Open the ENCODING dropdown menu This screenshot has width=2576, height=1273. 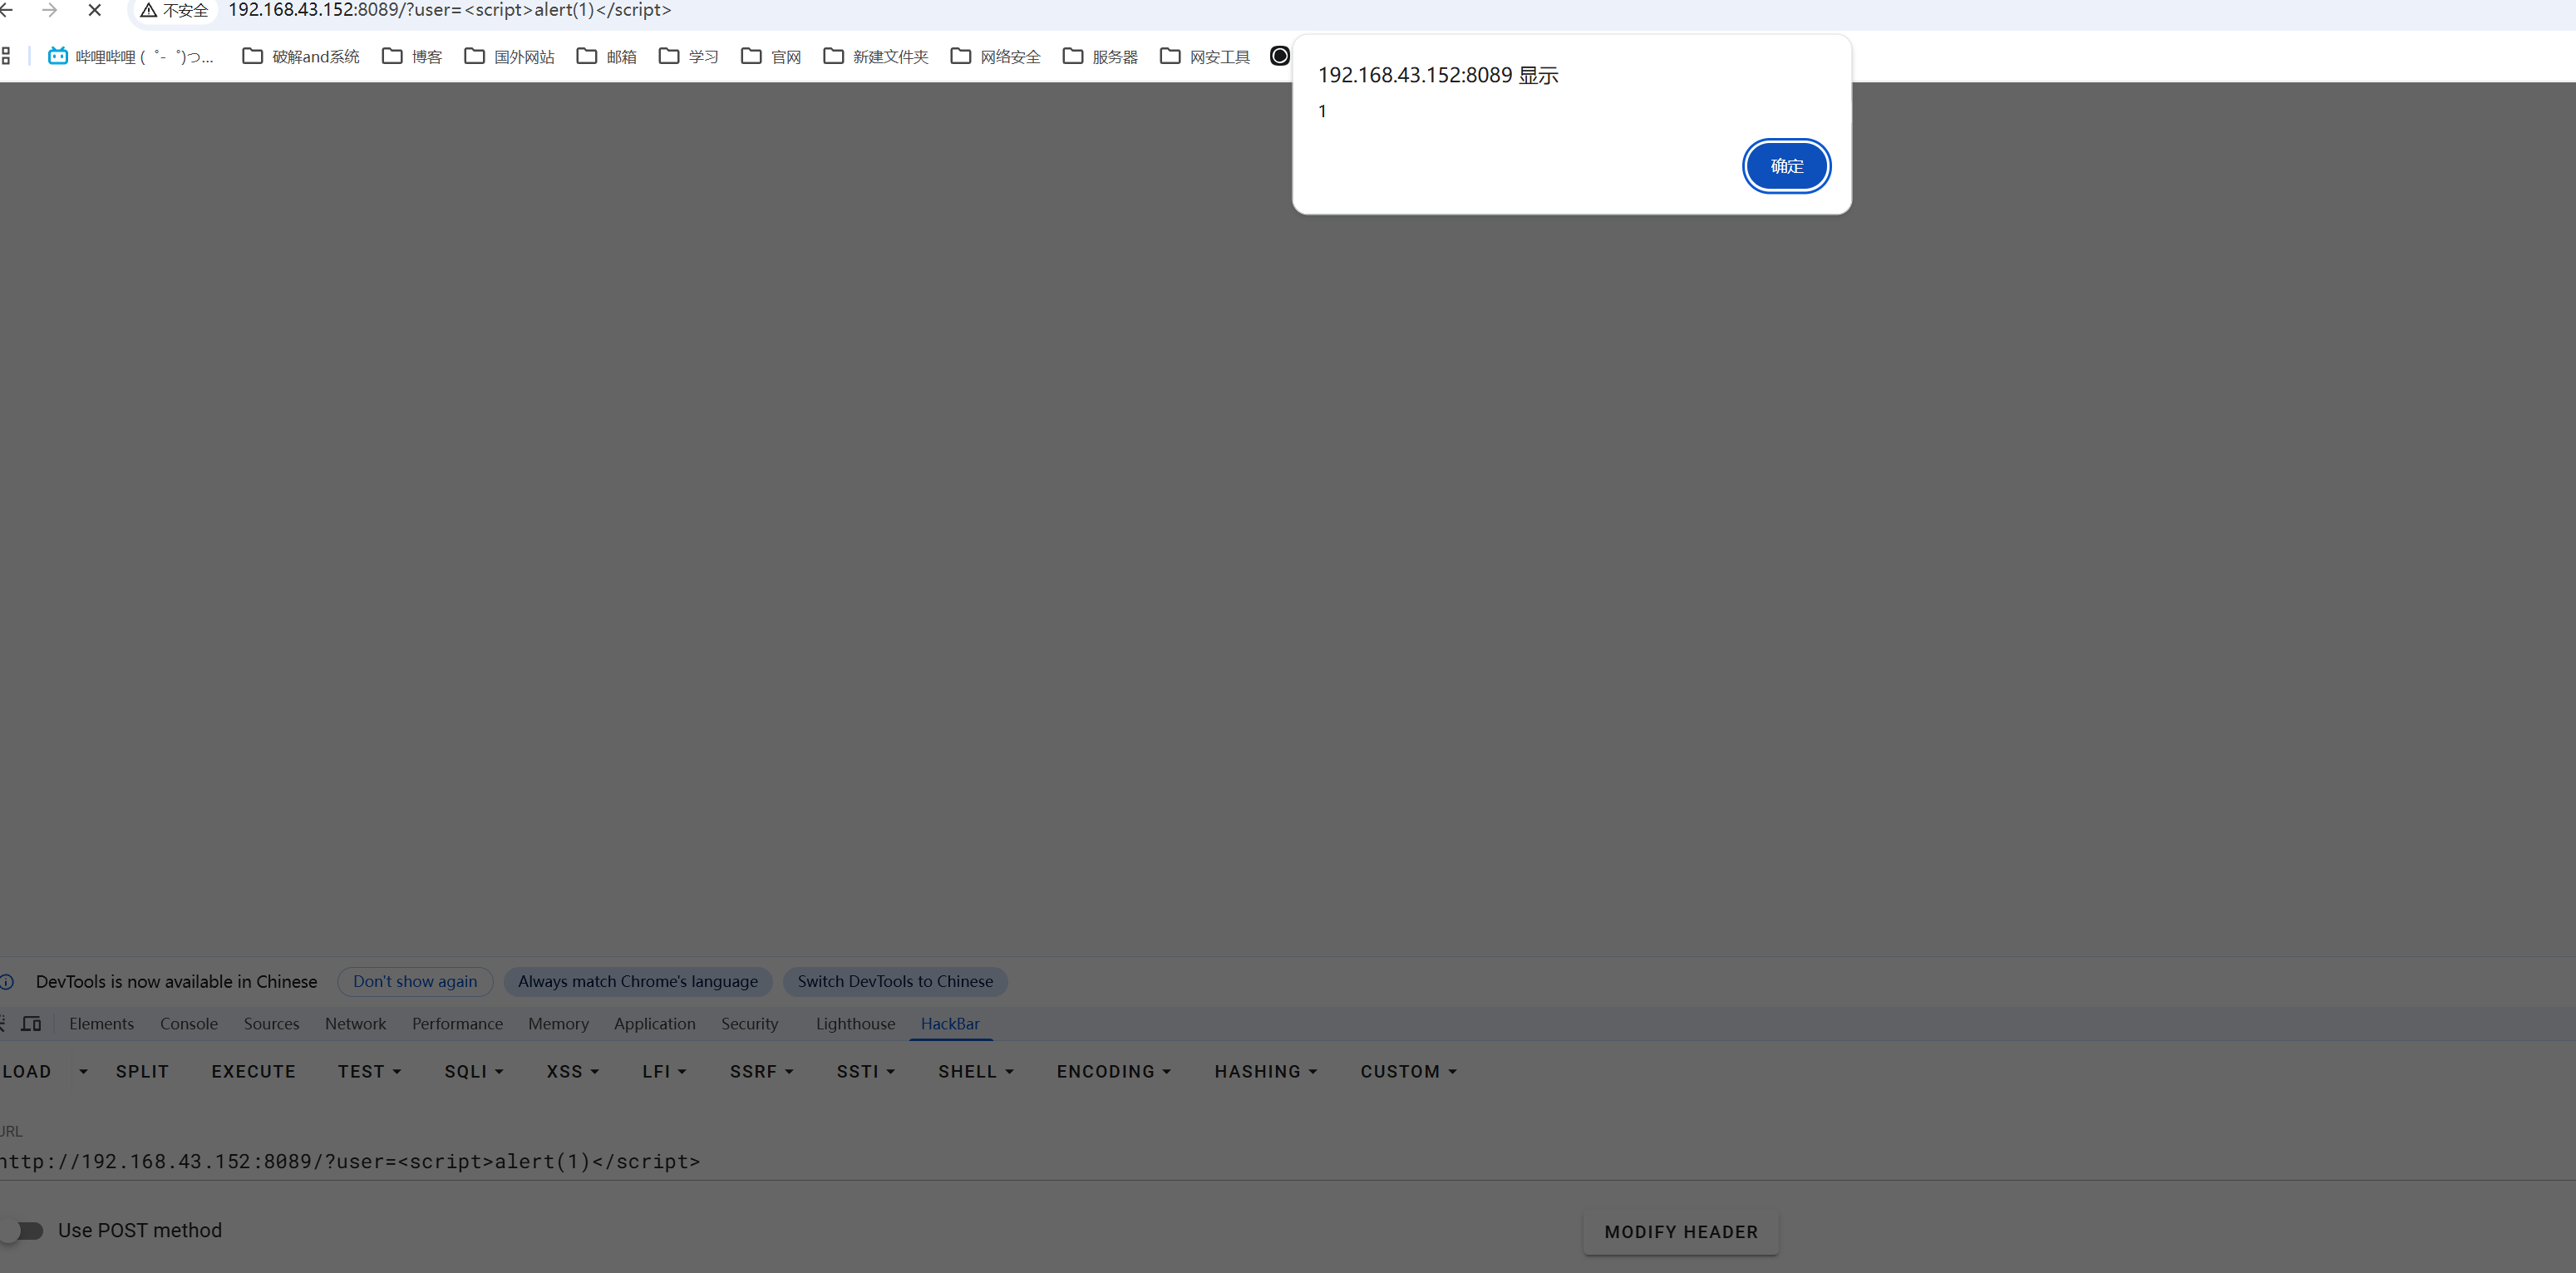[x=1113, y=1071]
